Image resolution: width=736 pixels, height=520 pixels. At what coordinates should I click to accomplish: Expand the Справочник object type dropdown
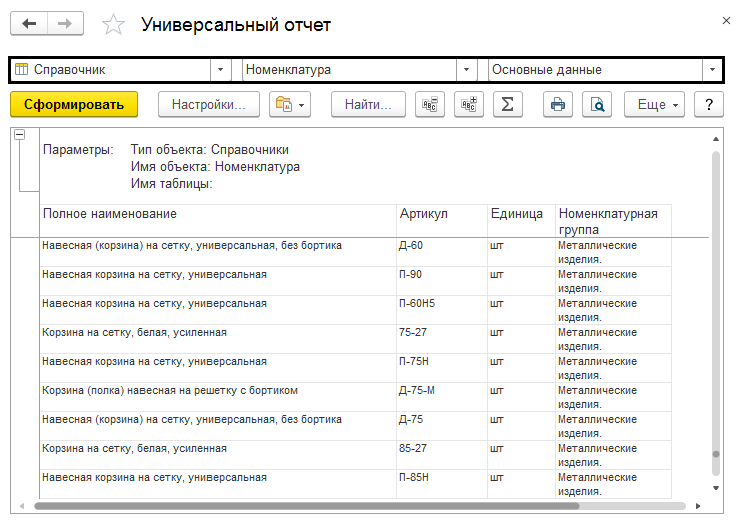click(x=221, y=70)
